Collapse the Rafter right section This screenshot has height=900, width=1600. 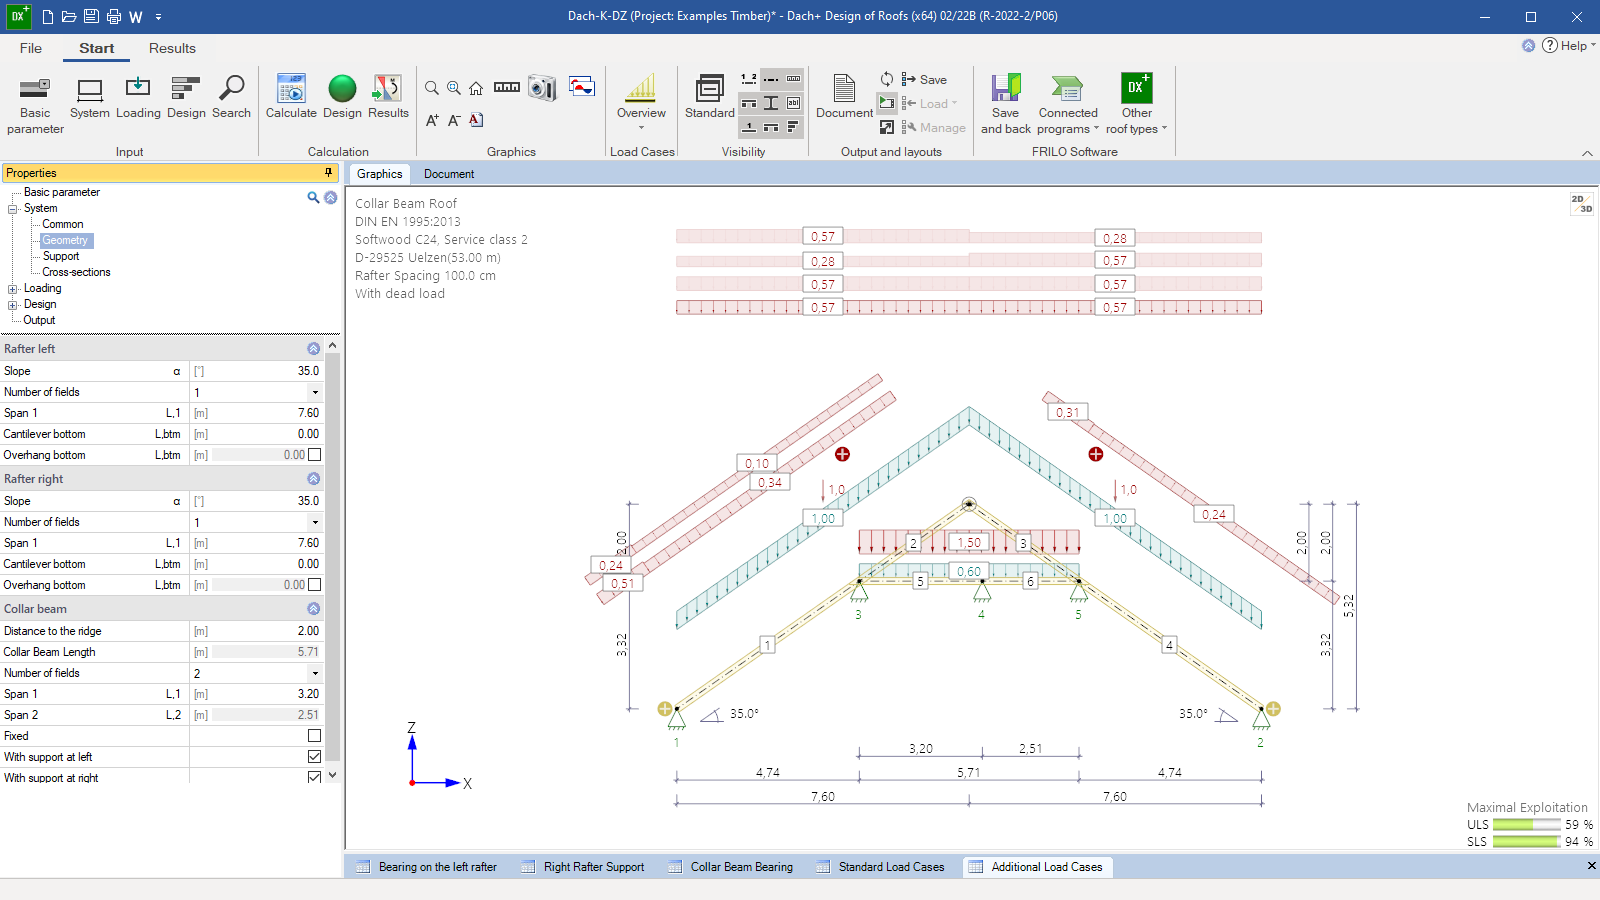(313, 479)
